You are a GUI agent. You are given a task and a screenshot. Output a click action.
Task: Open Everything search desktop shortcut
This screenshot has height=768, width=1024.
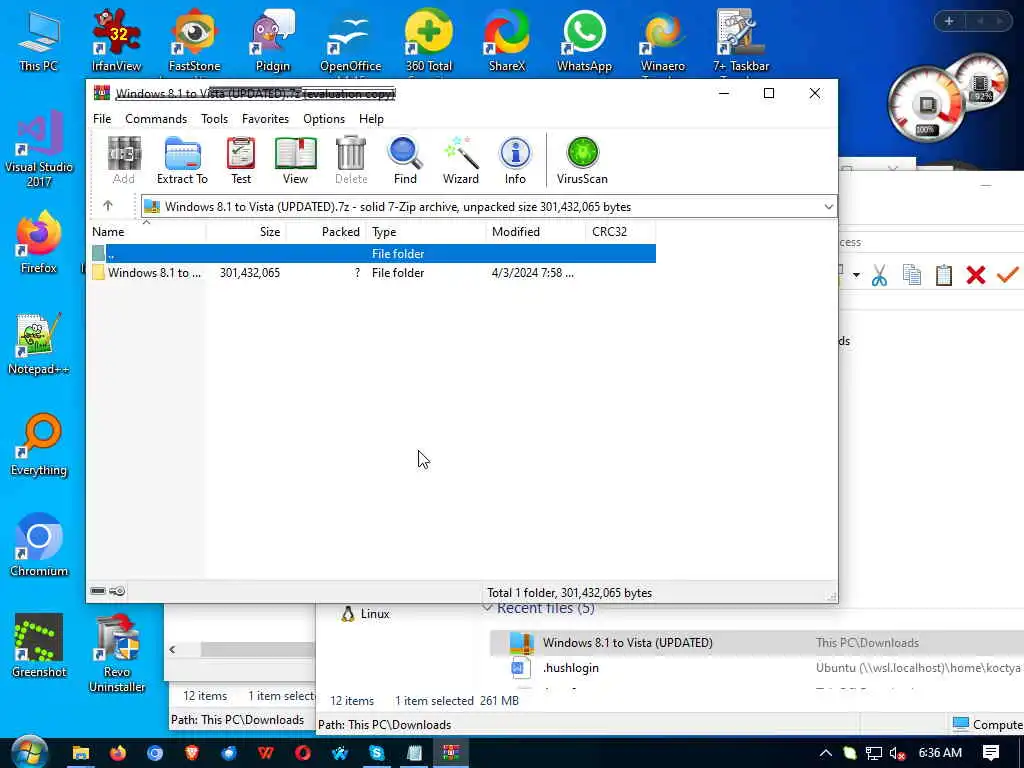39,445
